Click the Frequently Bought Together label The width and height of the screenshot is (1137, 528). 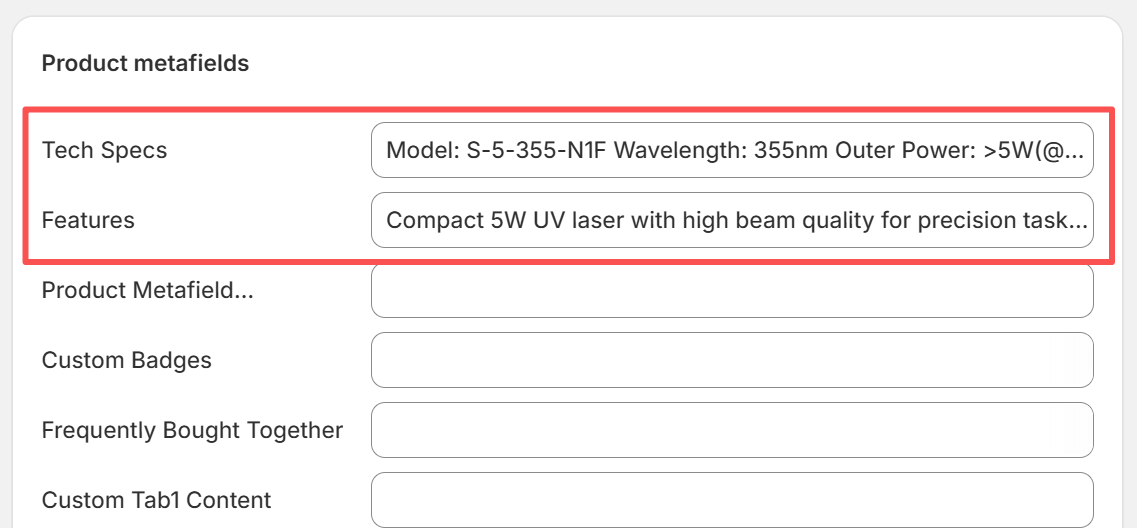click(x=192, y=430)
